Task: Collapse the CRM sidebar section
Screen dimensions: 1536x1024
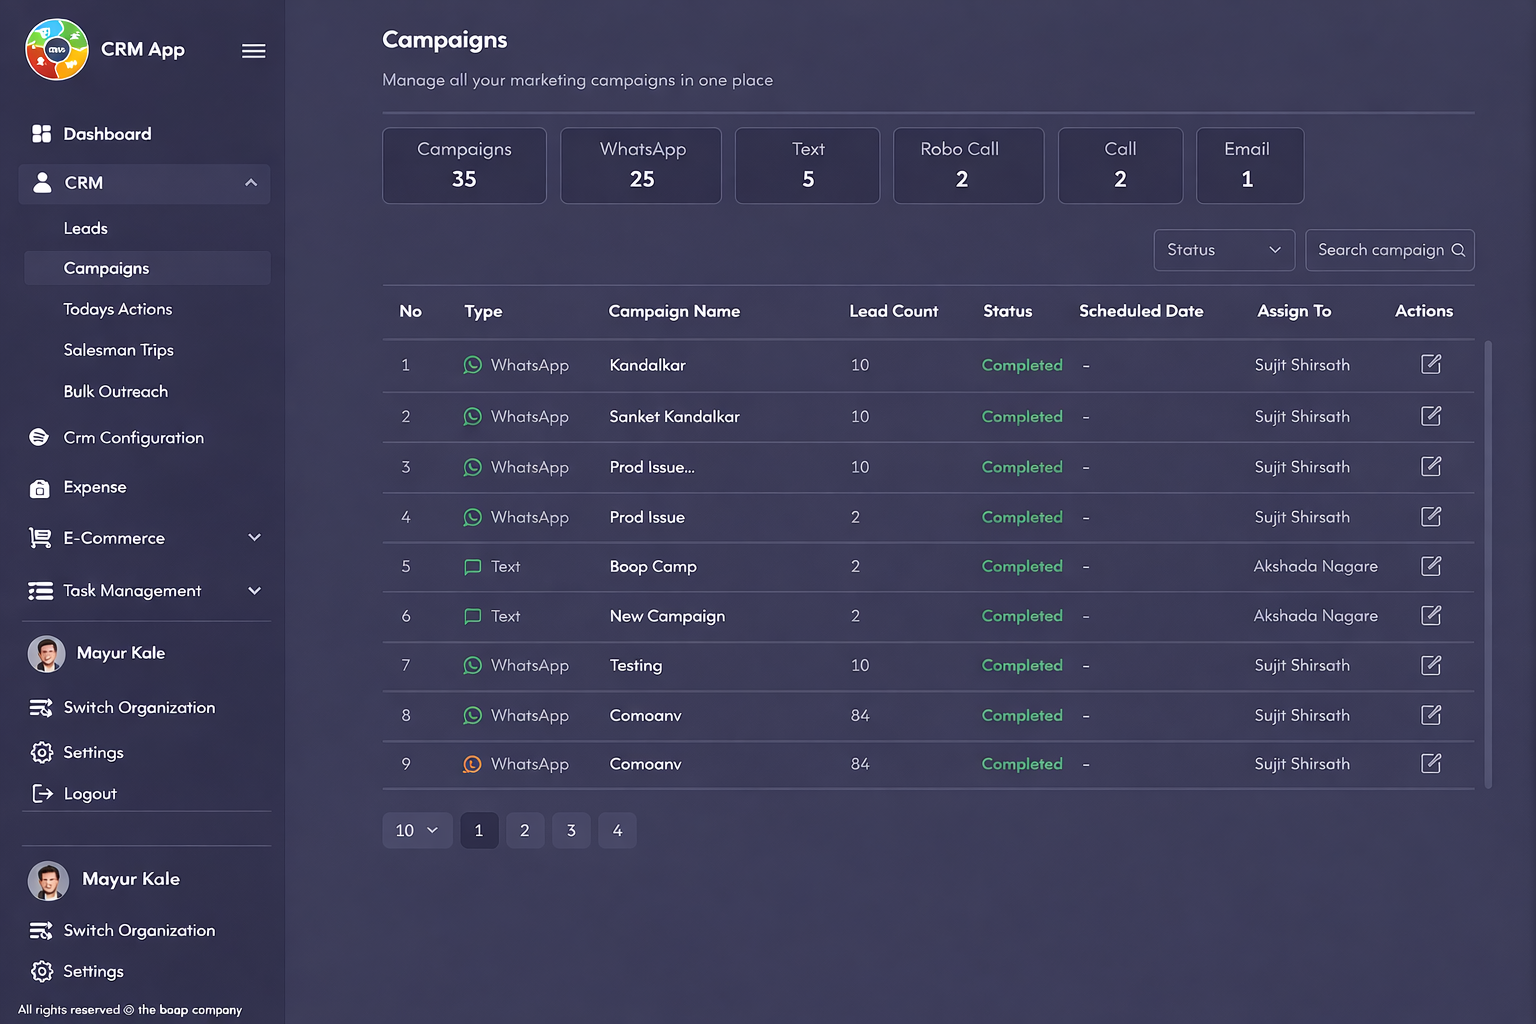Action: pos(251,183)
